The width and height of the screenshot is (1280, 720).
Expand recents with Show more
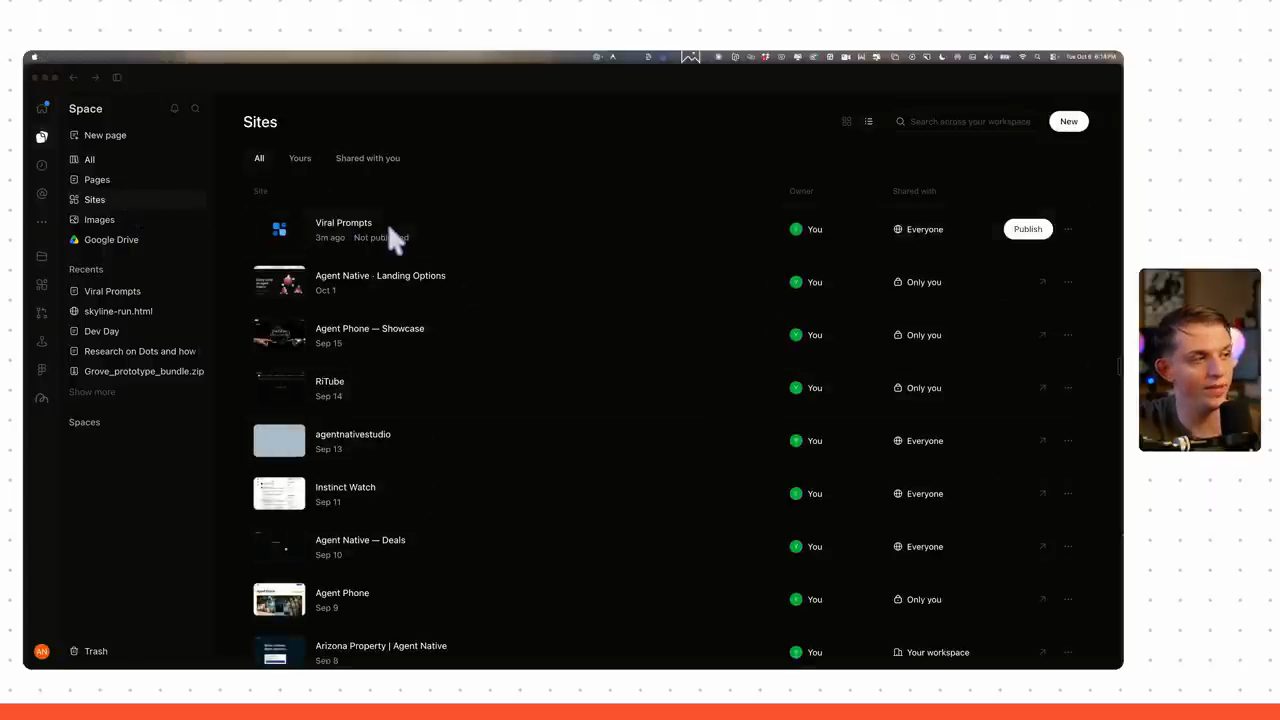click(92, 392)
